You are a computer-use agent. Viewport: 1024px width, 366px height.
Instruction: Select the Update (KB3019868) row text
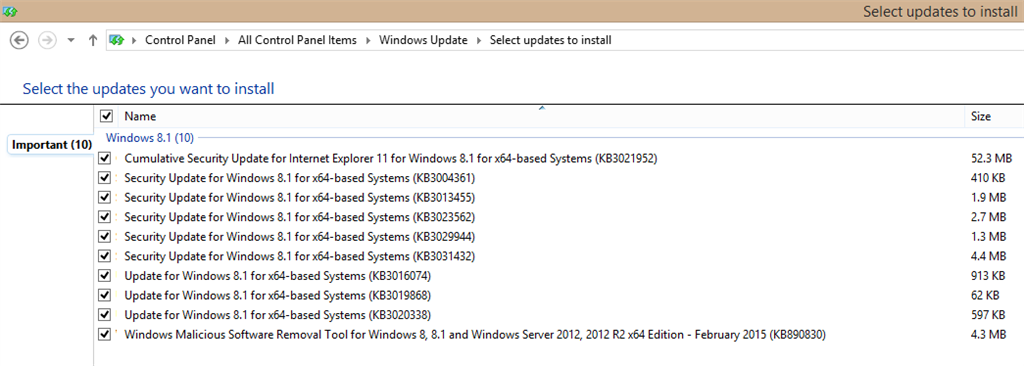(278, 295)
